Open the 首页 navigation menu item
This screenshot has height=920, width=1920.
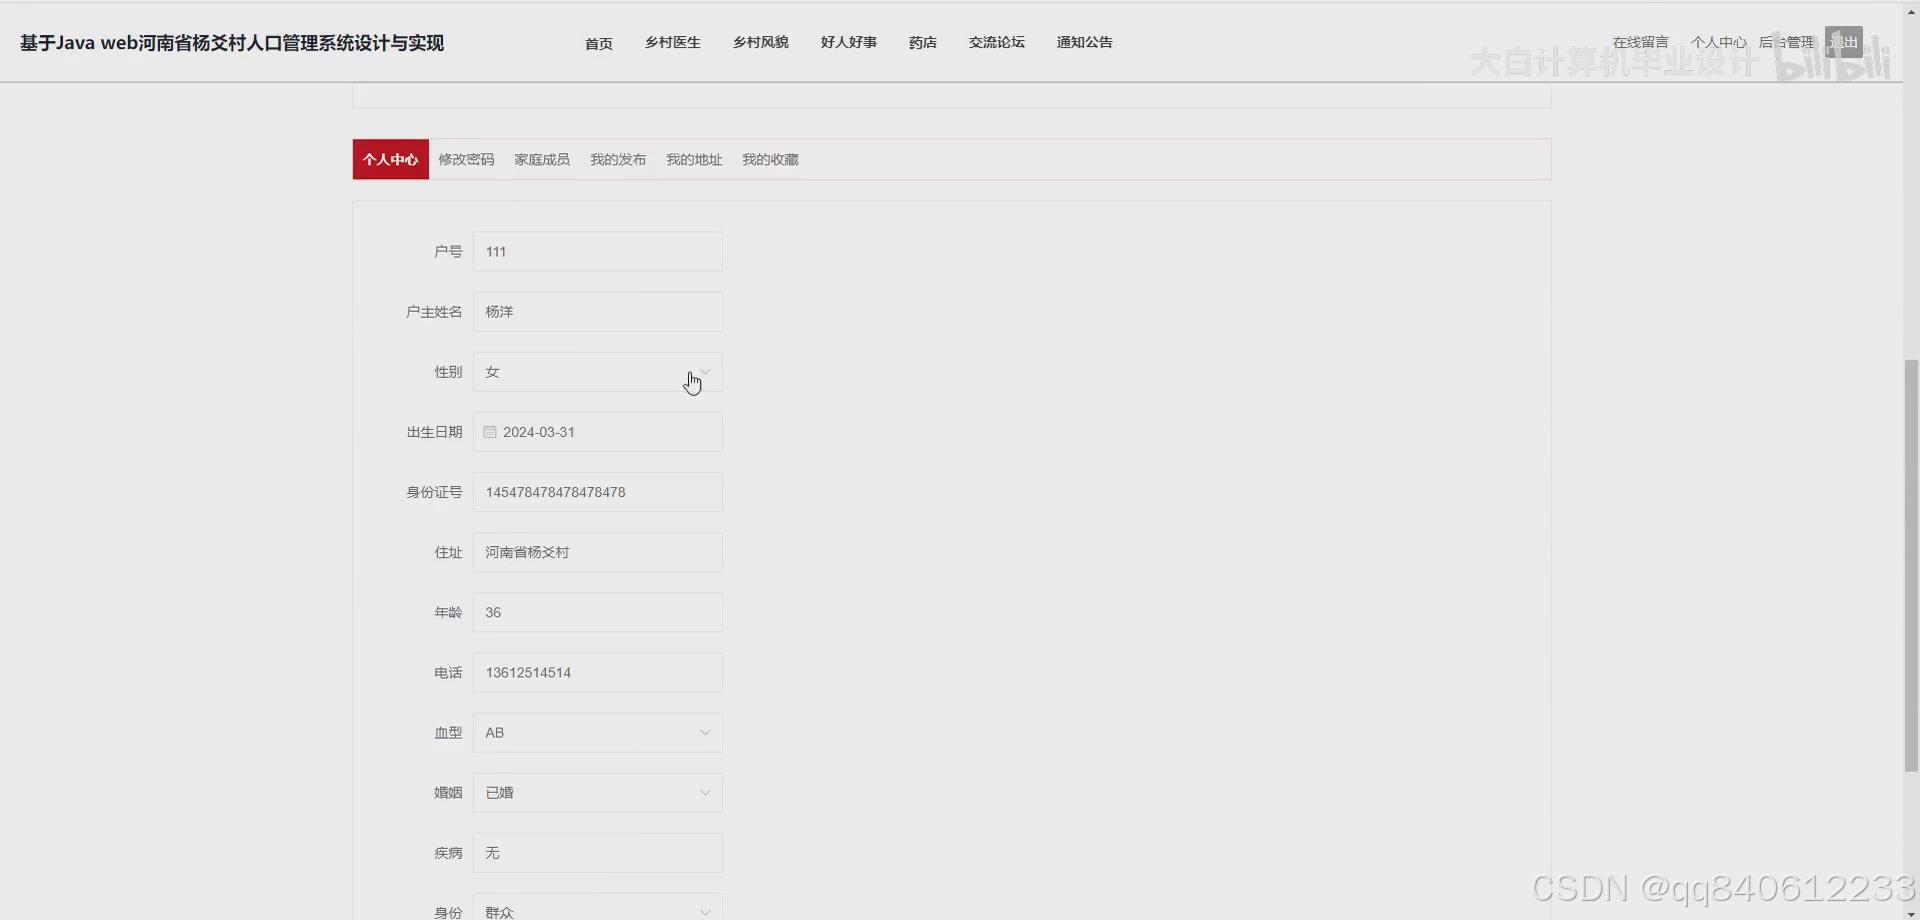(598, 43)
